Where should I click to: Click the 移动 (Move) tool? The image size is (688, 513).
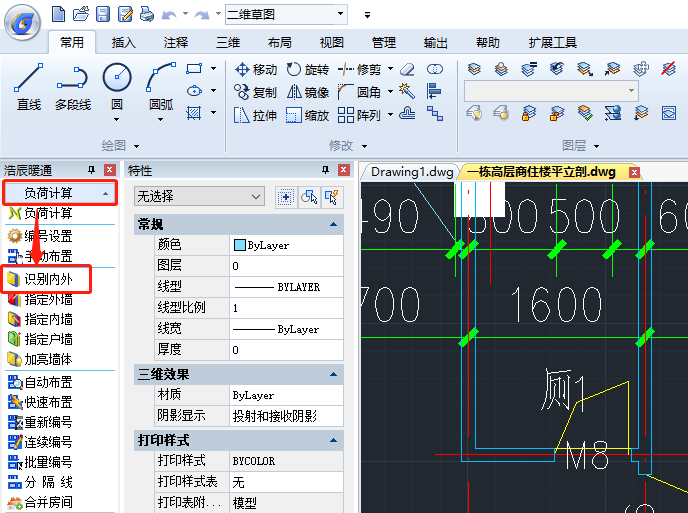pyautogui.click(x=255, y=70)
